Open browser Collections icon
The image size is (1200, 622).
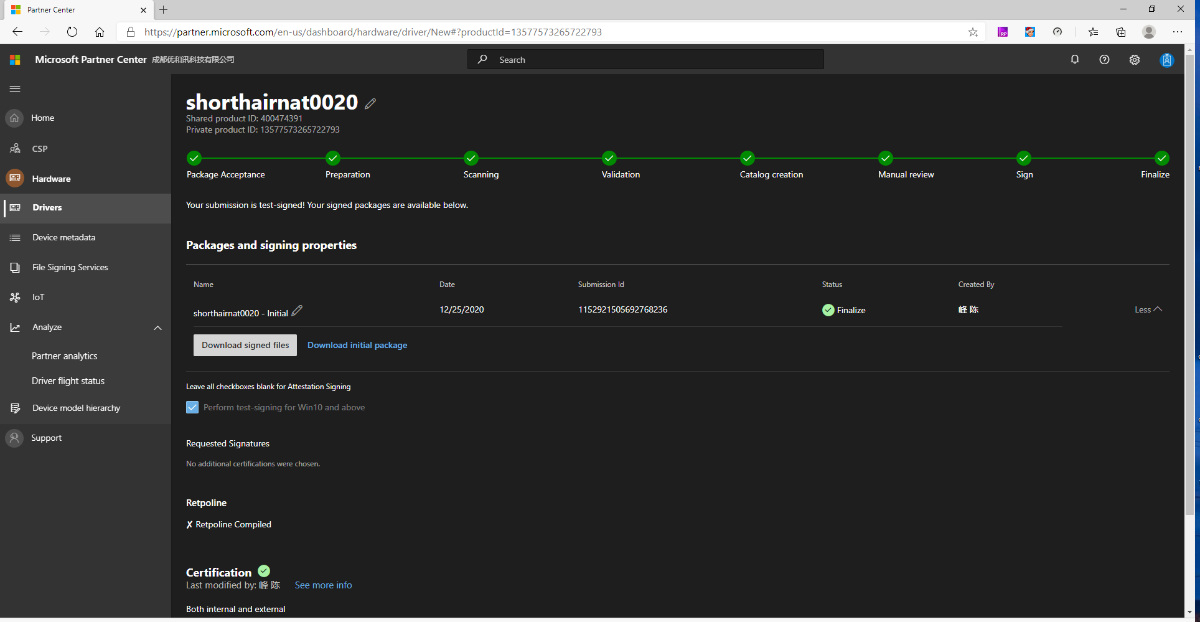(x=1121, y=32)
